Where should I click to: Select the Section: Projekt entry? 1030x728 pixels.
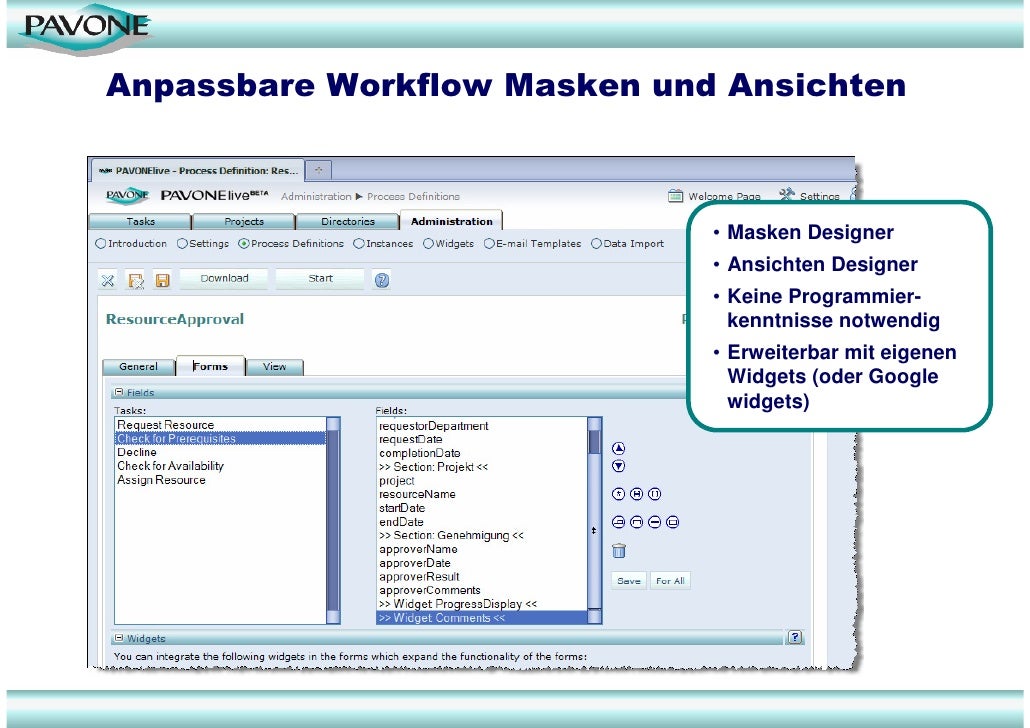point(482,467)
